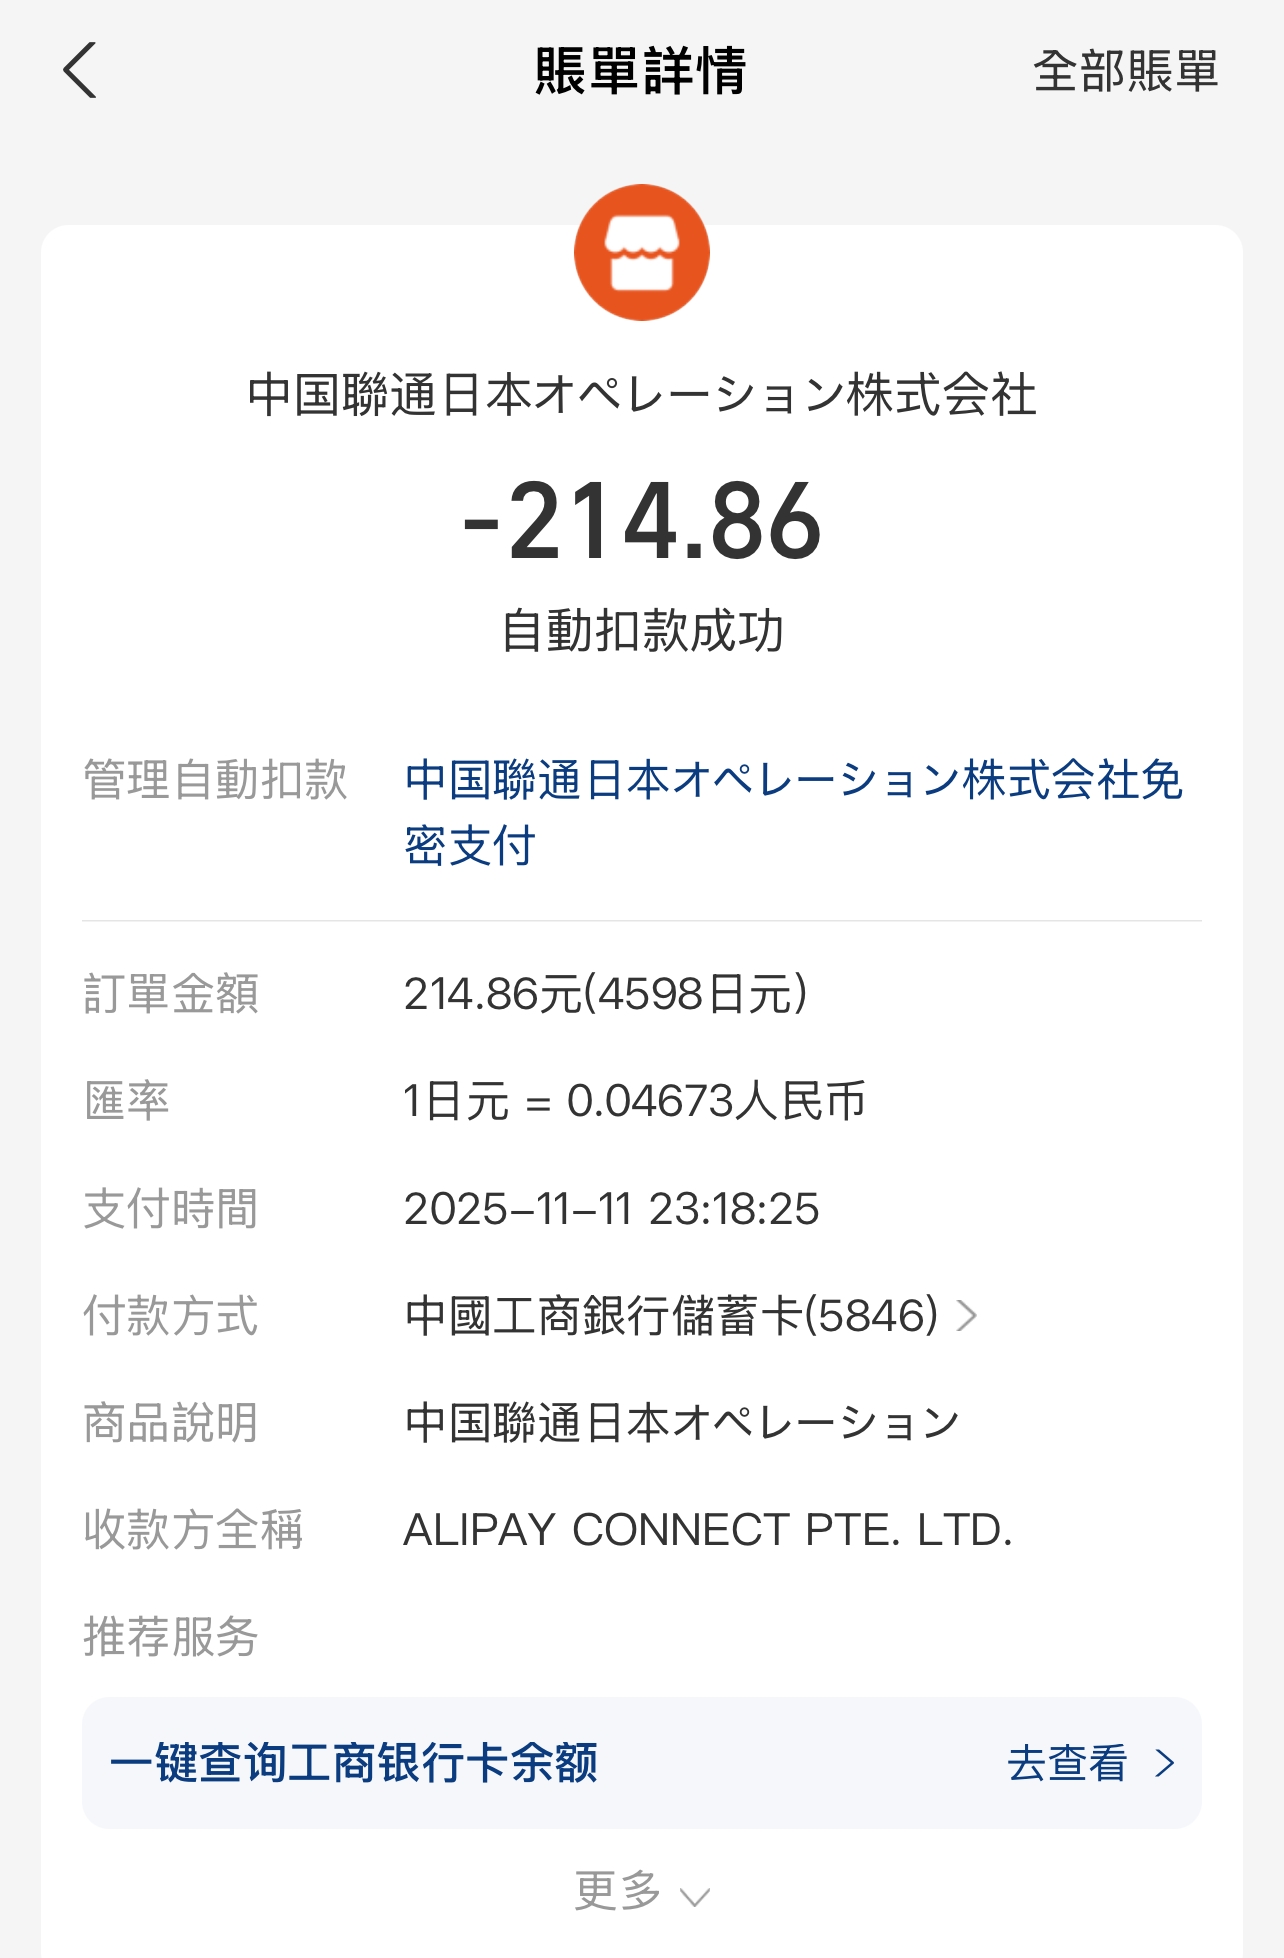Click the -214.86 transaction amount
This screenshot has width=1284, height=1958.
coord(642,521)
